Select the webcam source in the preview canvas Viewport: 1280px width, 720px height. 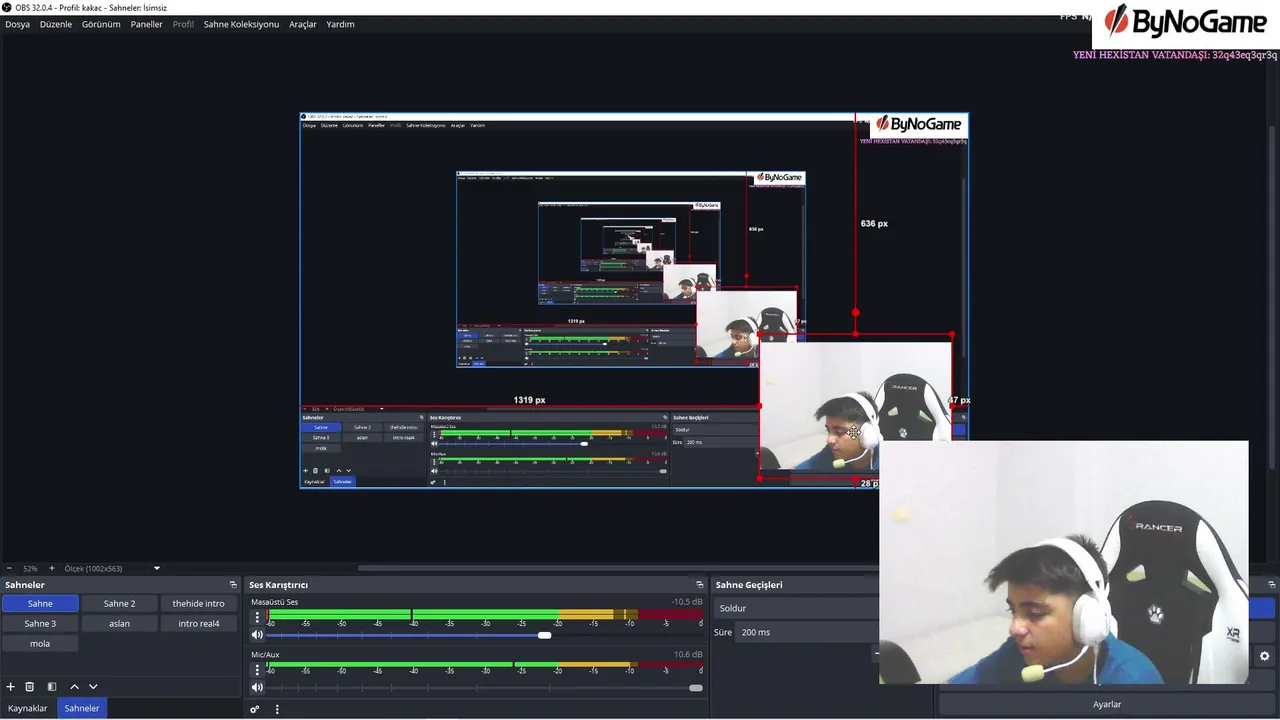(x=855, y=405)
